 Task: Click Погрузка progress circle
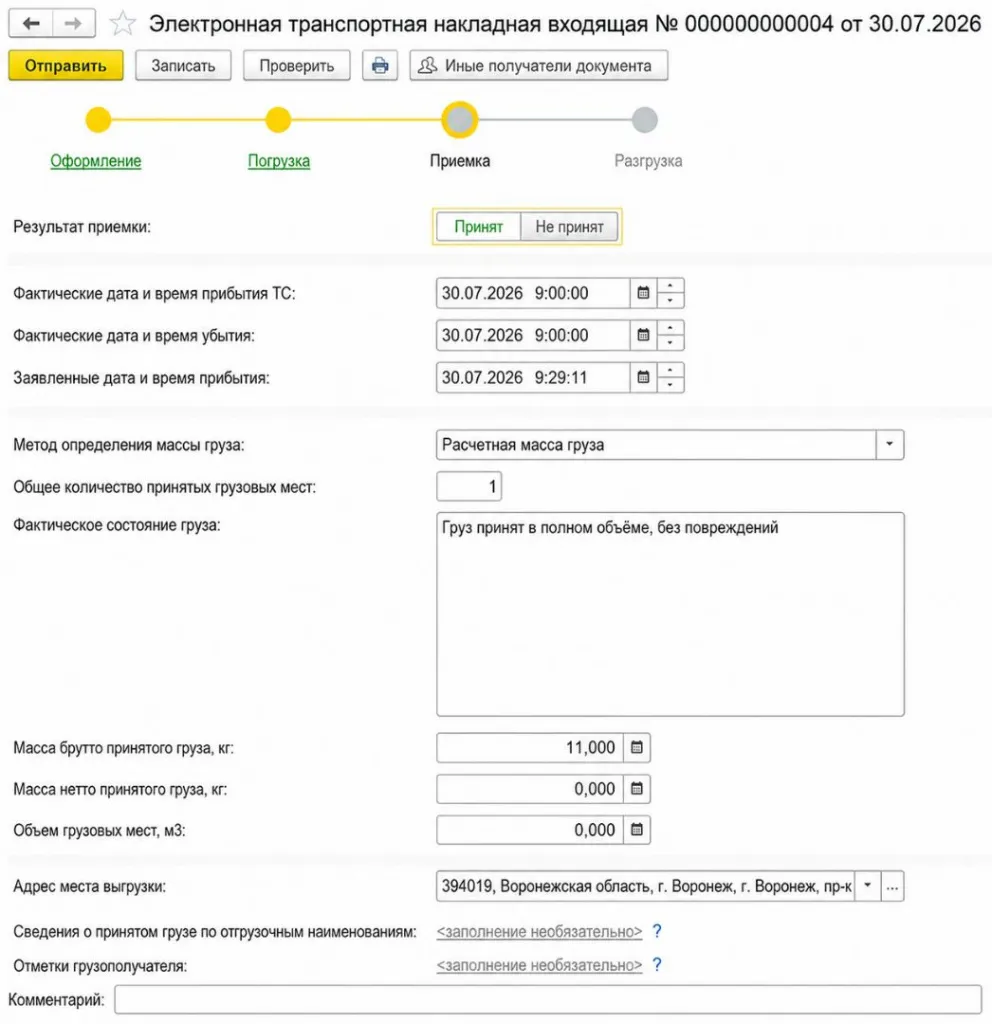(278, 120)
